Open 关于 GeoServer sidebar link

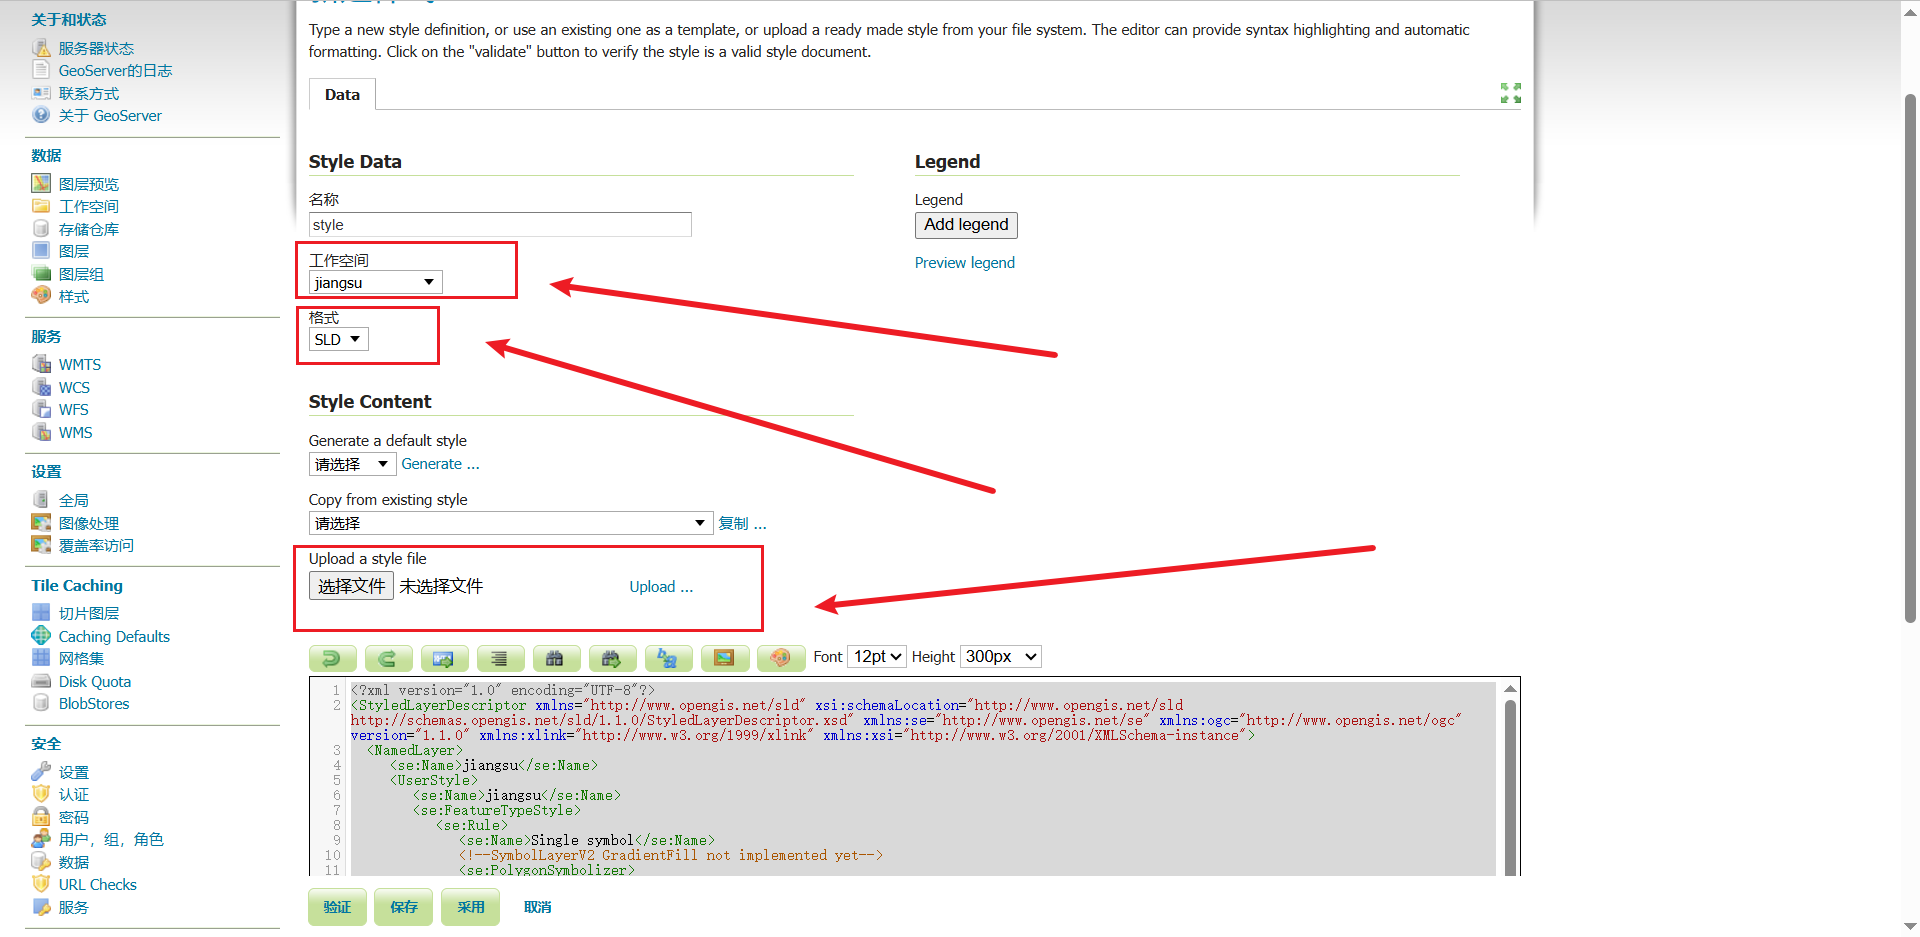point(110,115)
